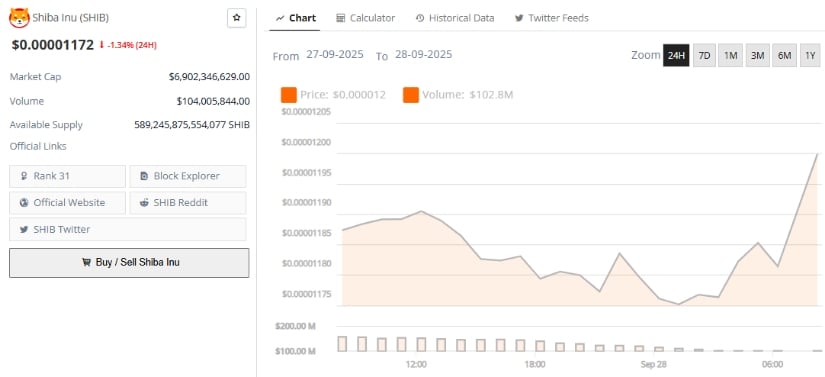825x377 pixels.
Task: Click Buy / Sell Shiba Inu button
Action: click(x=129, y=262)
